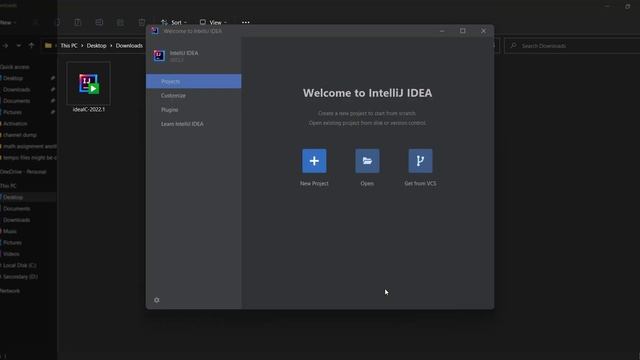
Task: Click the New Project plus icon
Action: tap(314, 161)
